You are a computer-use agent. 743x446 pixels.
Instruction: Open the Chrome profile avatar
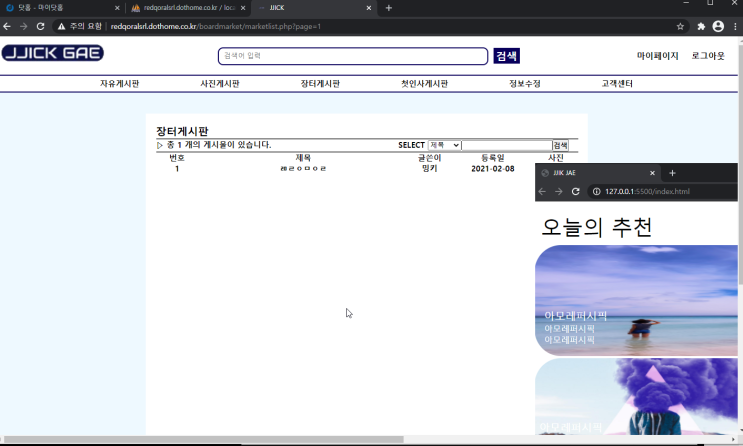coord(718,27)
